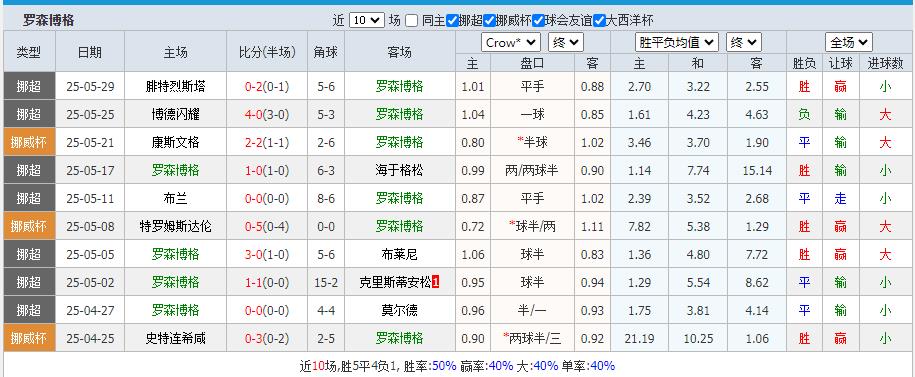The height and width of the screenshot is (377, 915).
Task: Click the 2-2(1-1) score against 康斯文格
Action: [267, 142]
